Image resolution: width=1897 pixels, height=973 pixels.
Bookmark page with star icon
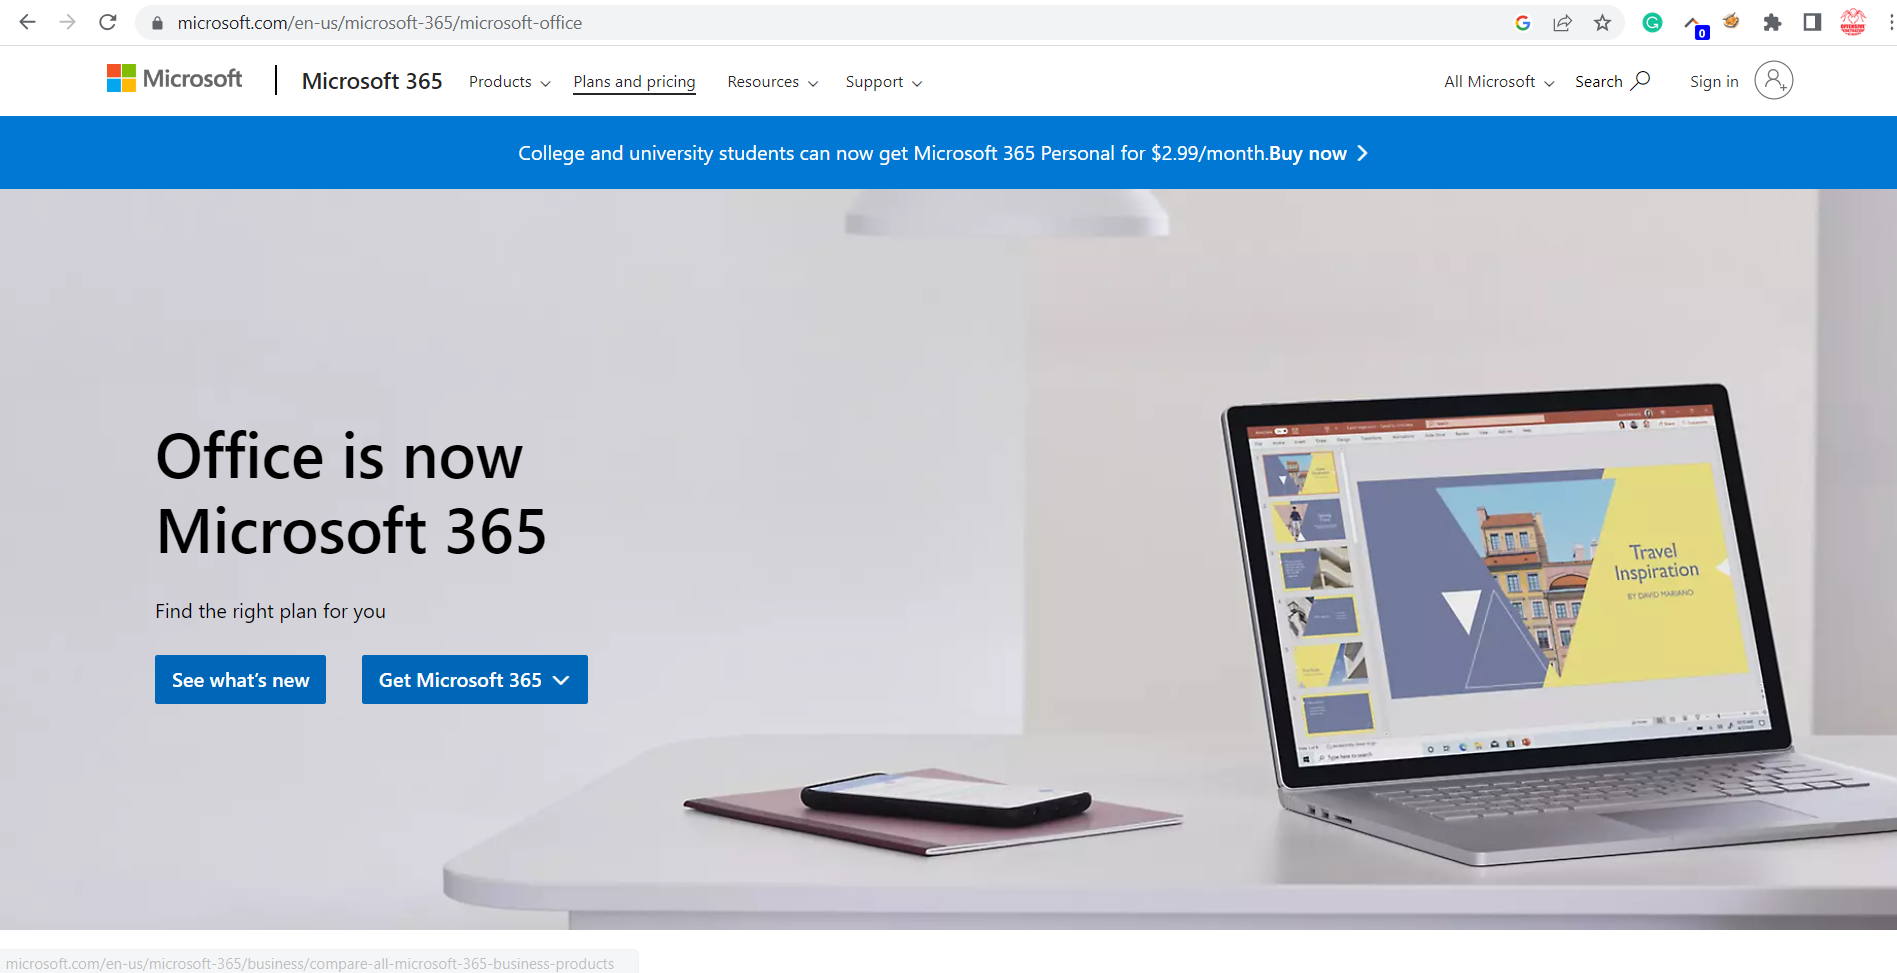point(1602,22)
